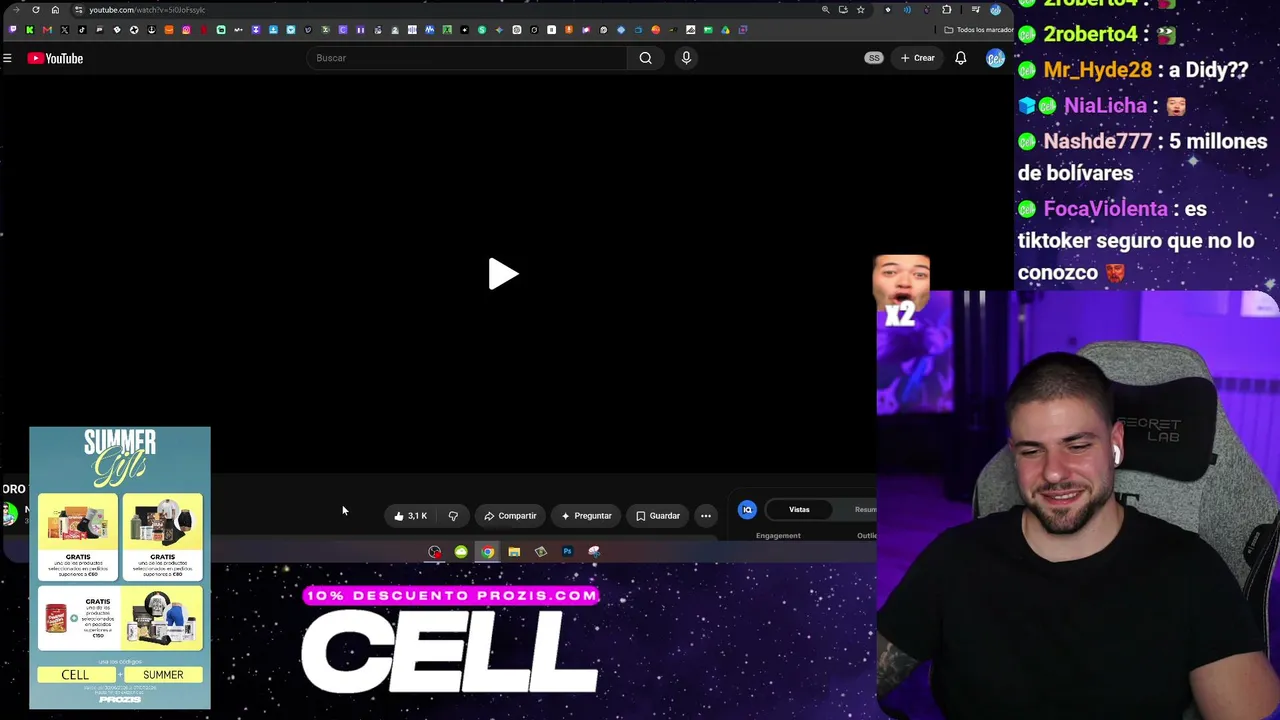Play the YouTube video
This screenshot has width=1280, height=720.
point(503,274)
